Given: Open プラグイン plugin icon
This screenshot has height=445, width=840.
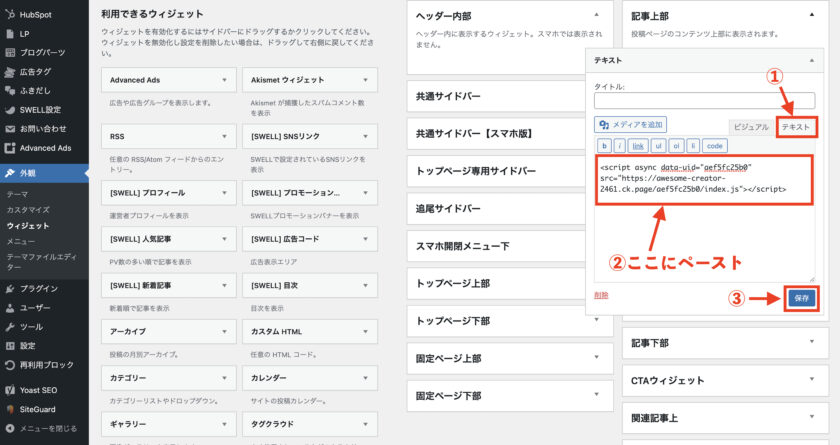Looking at the screenshot, I should click(x=10, y=289).
